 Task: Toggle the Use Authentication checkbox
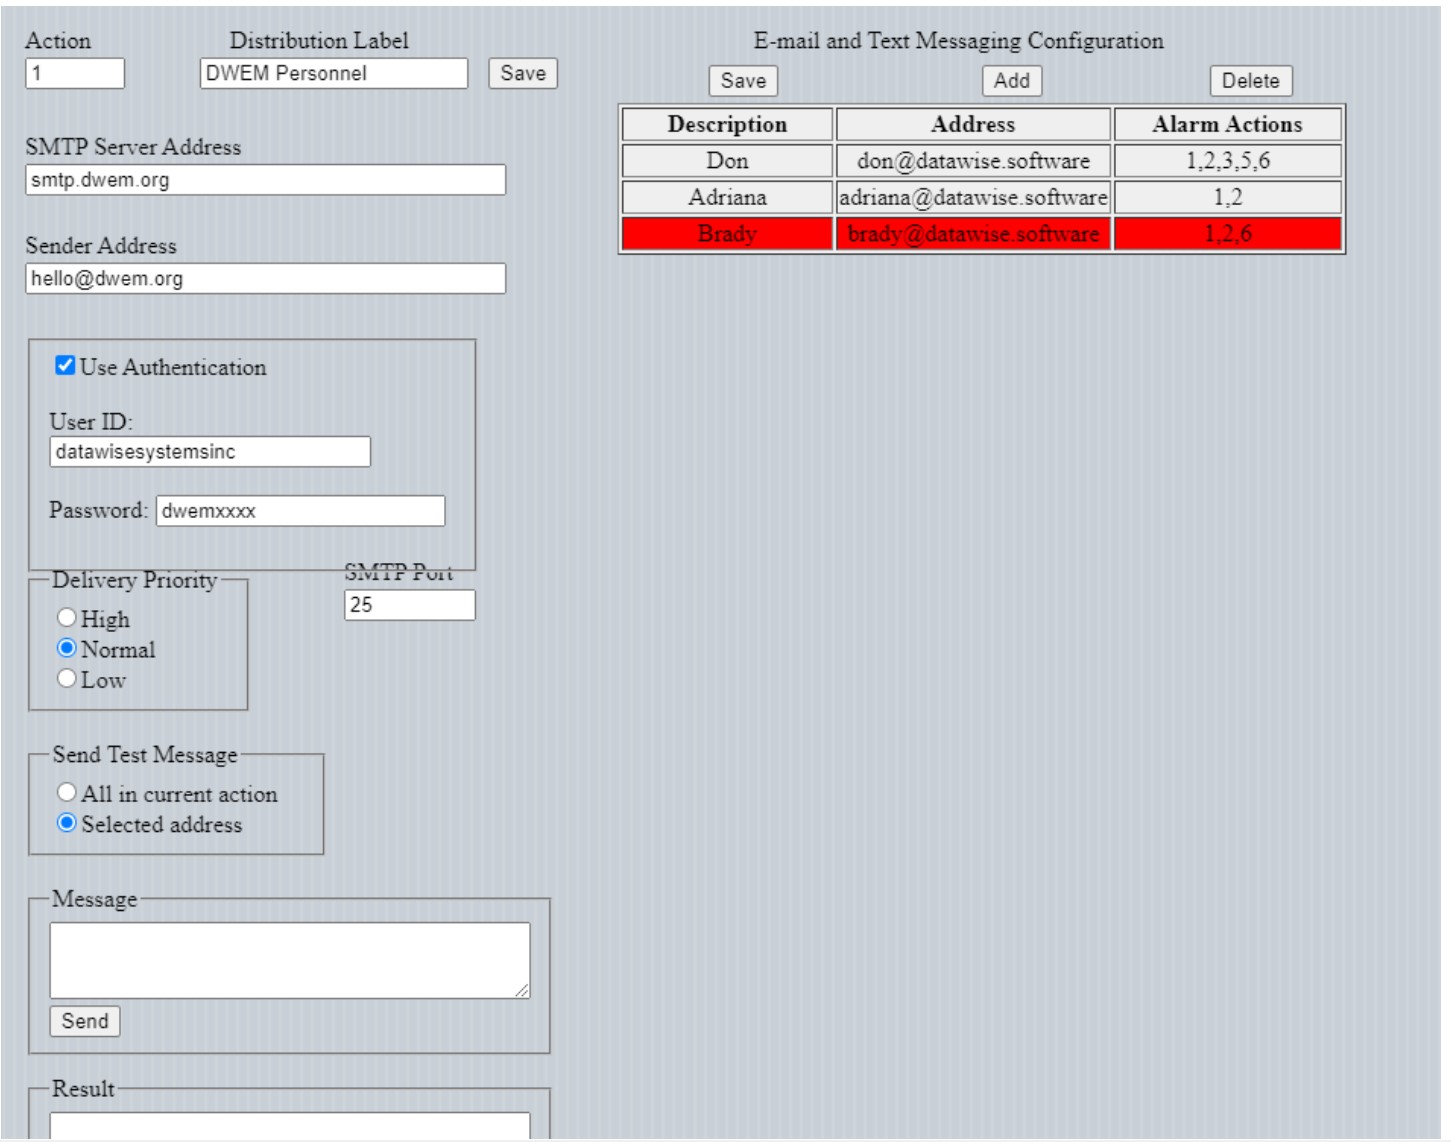(x=65, y=366)
